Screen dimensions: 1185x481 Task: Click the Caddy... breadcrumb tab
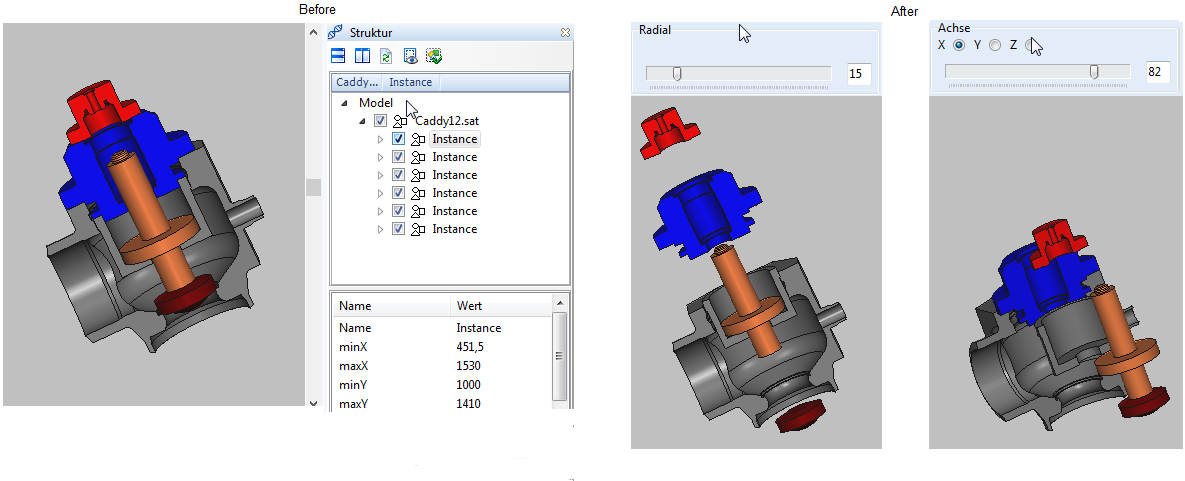[357, 83]
